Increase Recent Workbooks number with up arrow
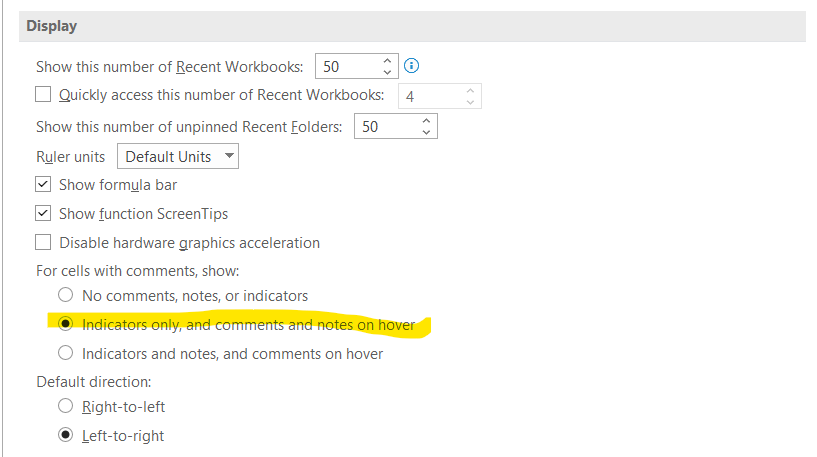The width and height of the screenshot is (817, 457). (387, 60)
